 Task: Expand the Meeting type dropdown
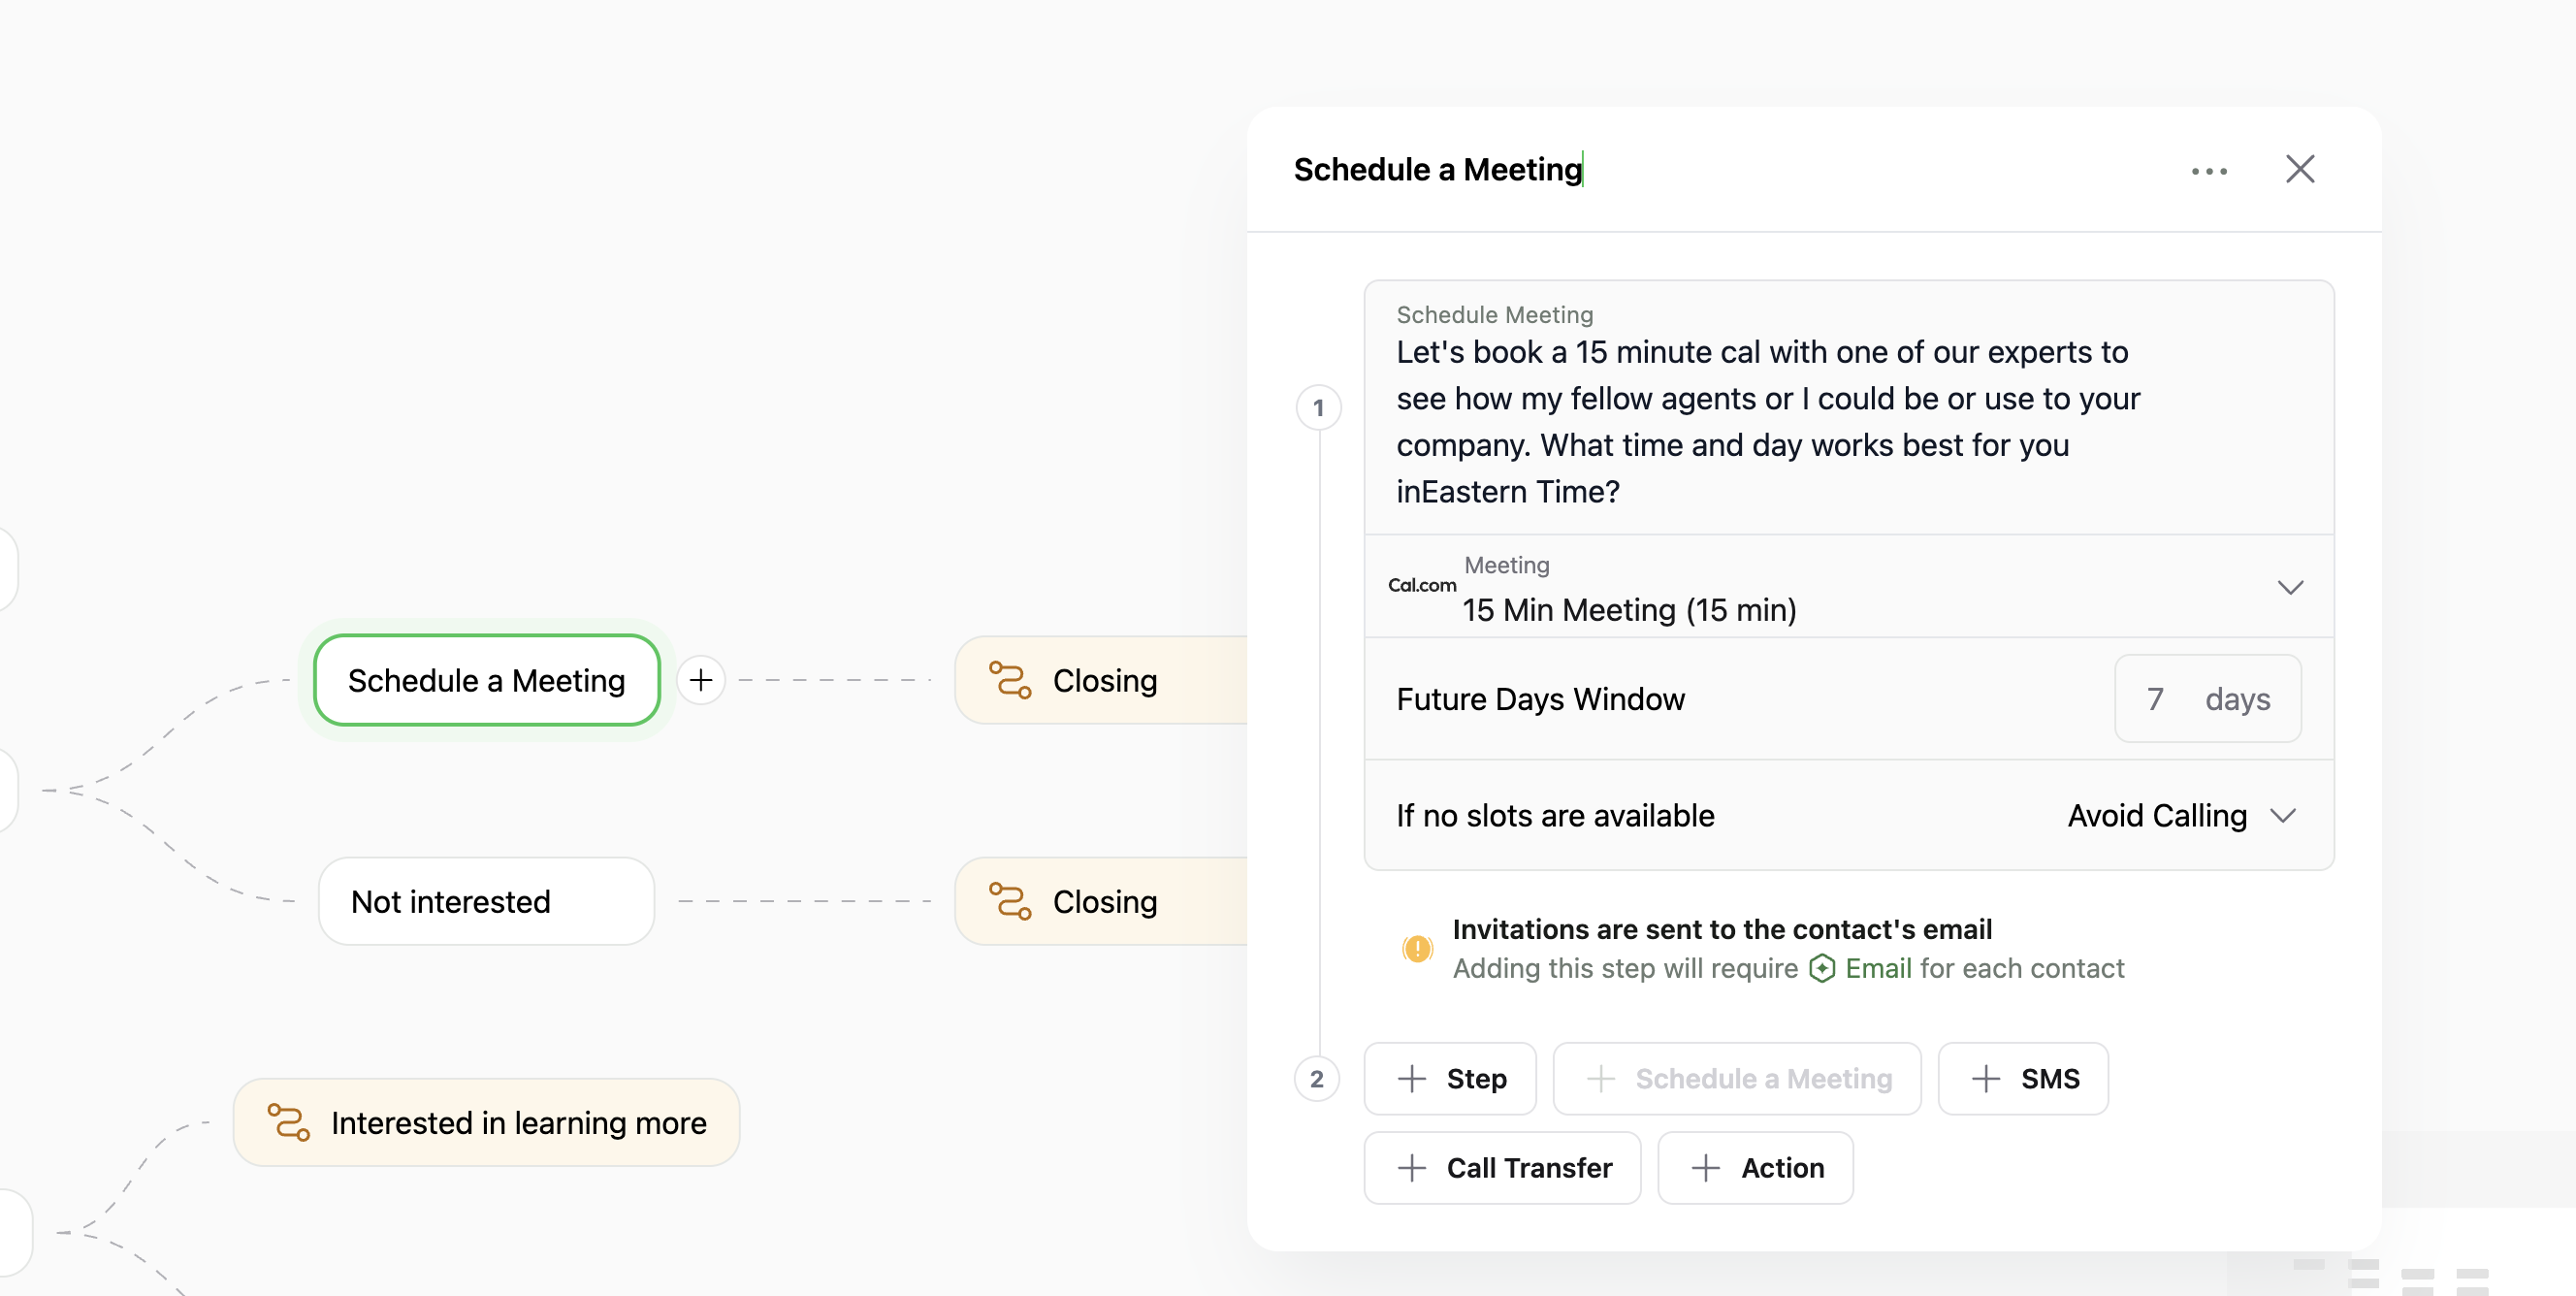click(2289, 587)
